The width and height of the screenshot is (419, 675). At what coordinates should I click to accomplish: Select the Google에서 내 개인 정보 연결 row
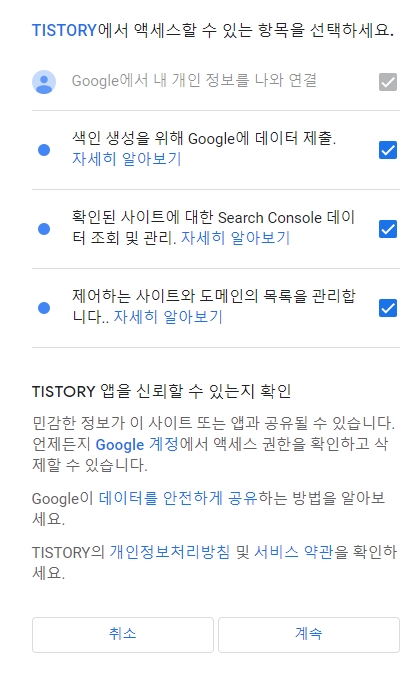pyautogui.click(x=216, y=82)
